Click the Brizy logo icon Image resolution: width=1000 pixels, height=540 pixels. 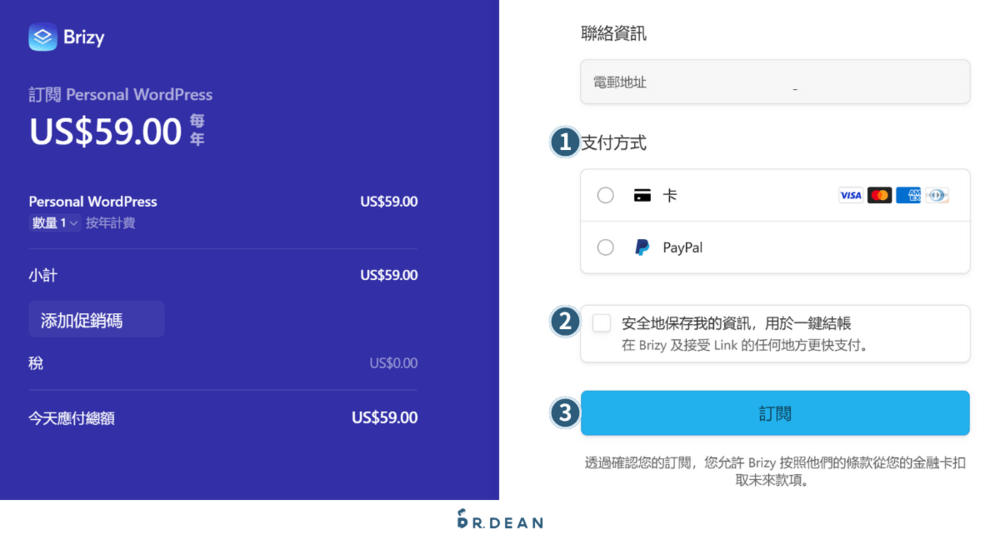(43, 37)
